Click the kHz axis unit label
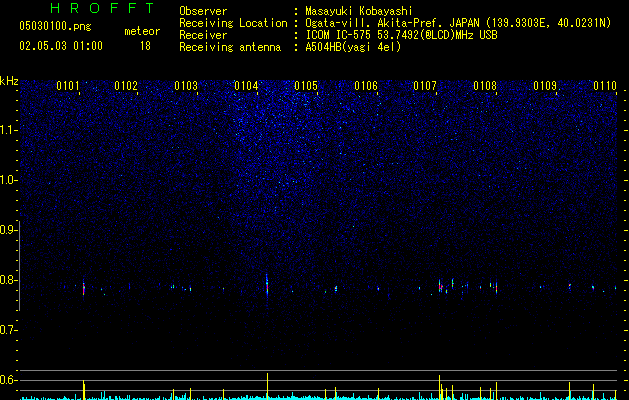 pyautogui.click(x=9, y=81)
